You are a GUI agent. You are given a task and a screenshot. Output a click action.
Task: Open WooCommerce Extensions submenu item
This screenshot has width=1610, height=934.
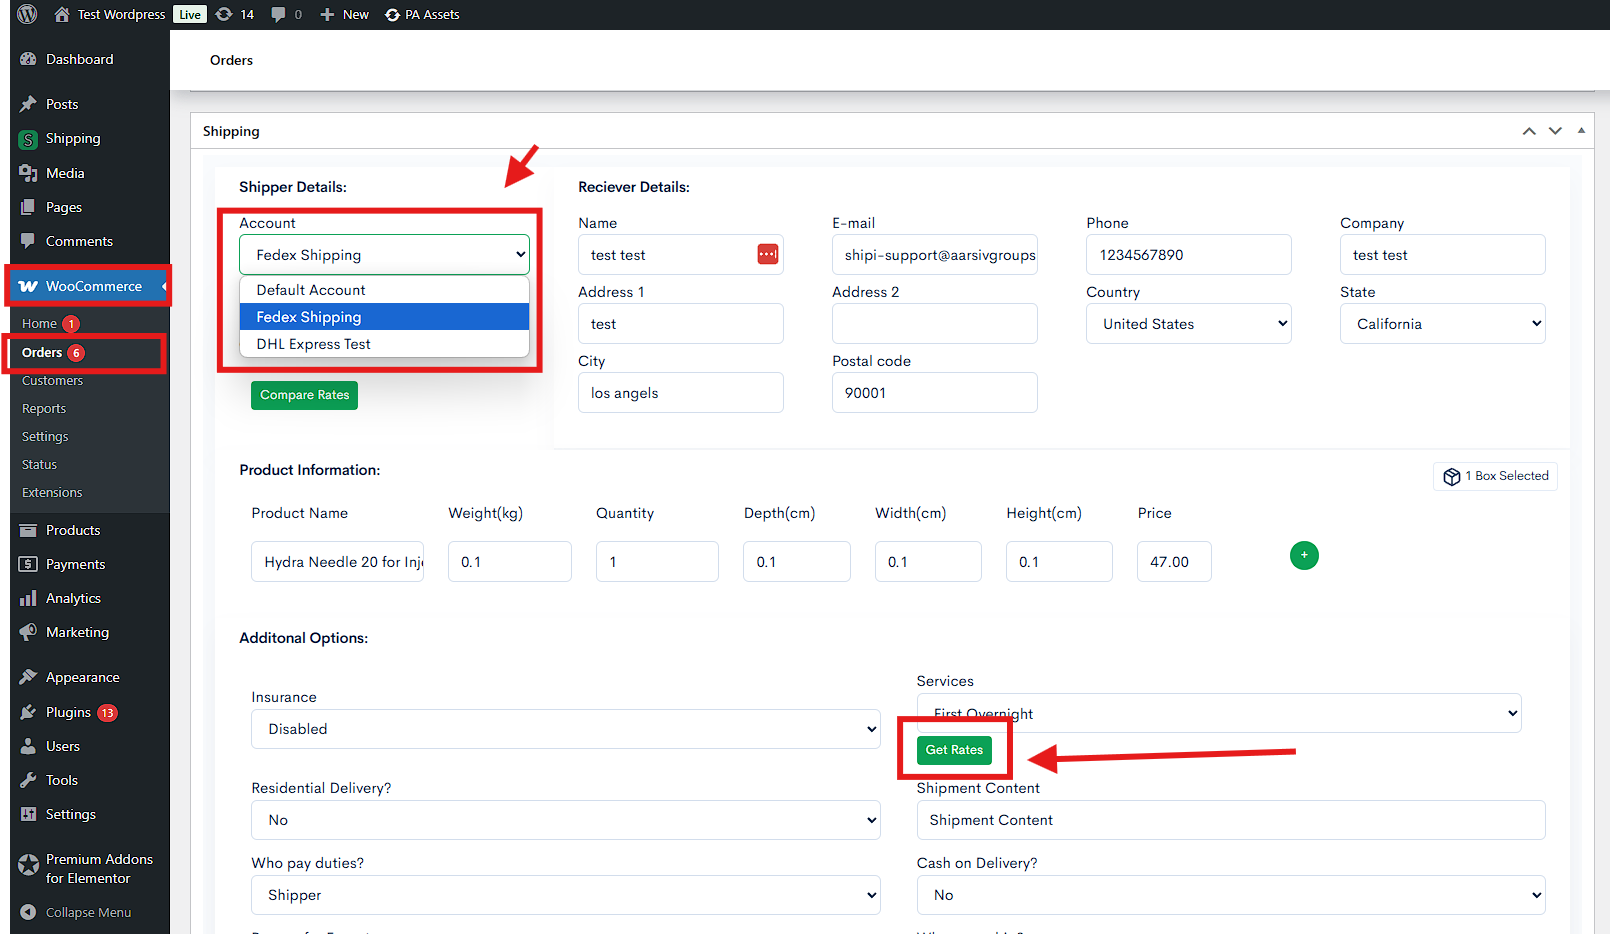52,492
